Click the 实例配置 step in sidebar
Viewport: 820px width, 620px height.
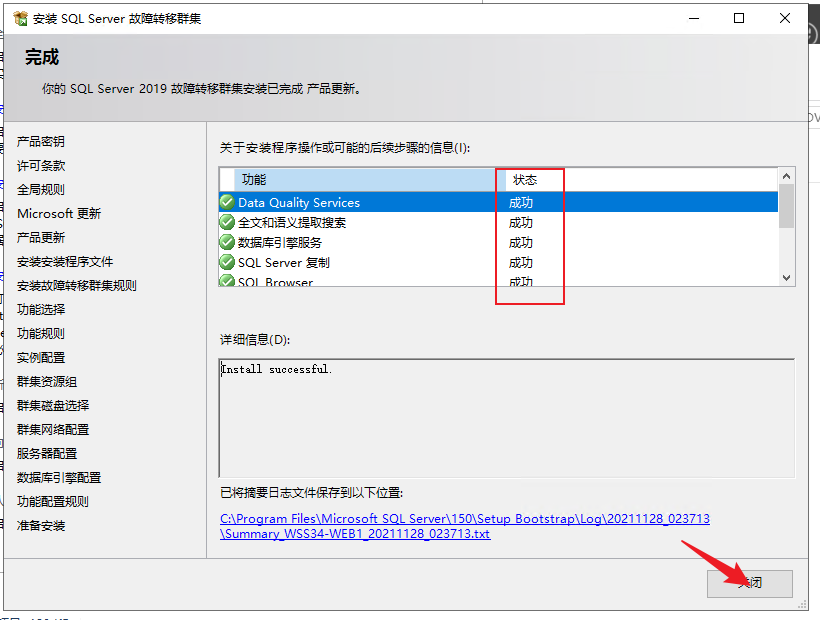tap(41, 358)
